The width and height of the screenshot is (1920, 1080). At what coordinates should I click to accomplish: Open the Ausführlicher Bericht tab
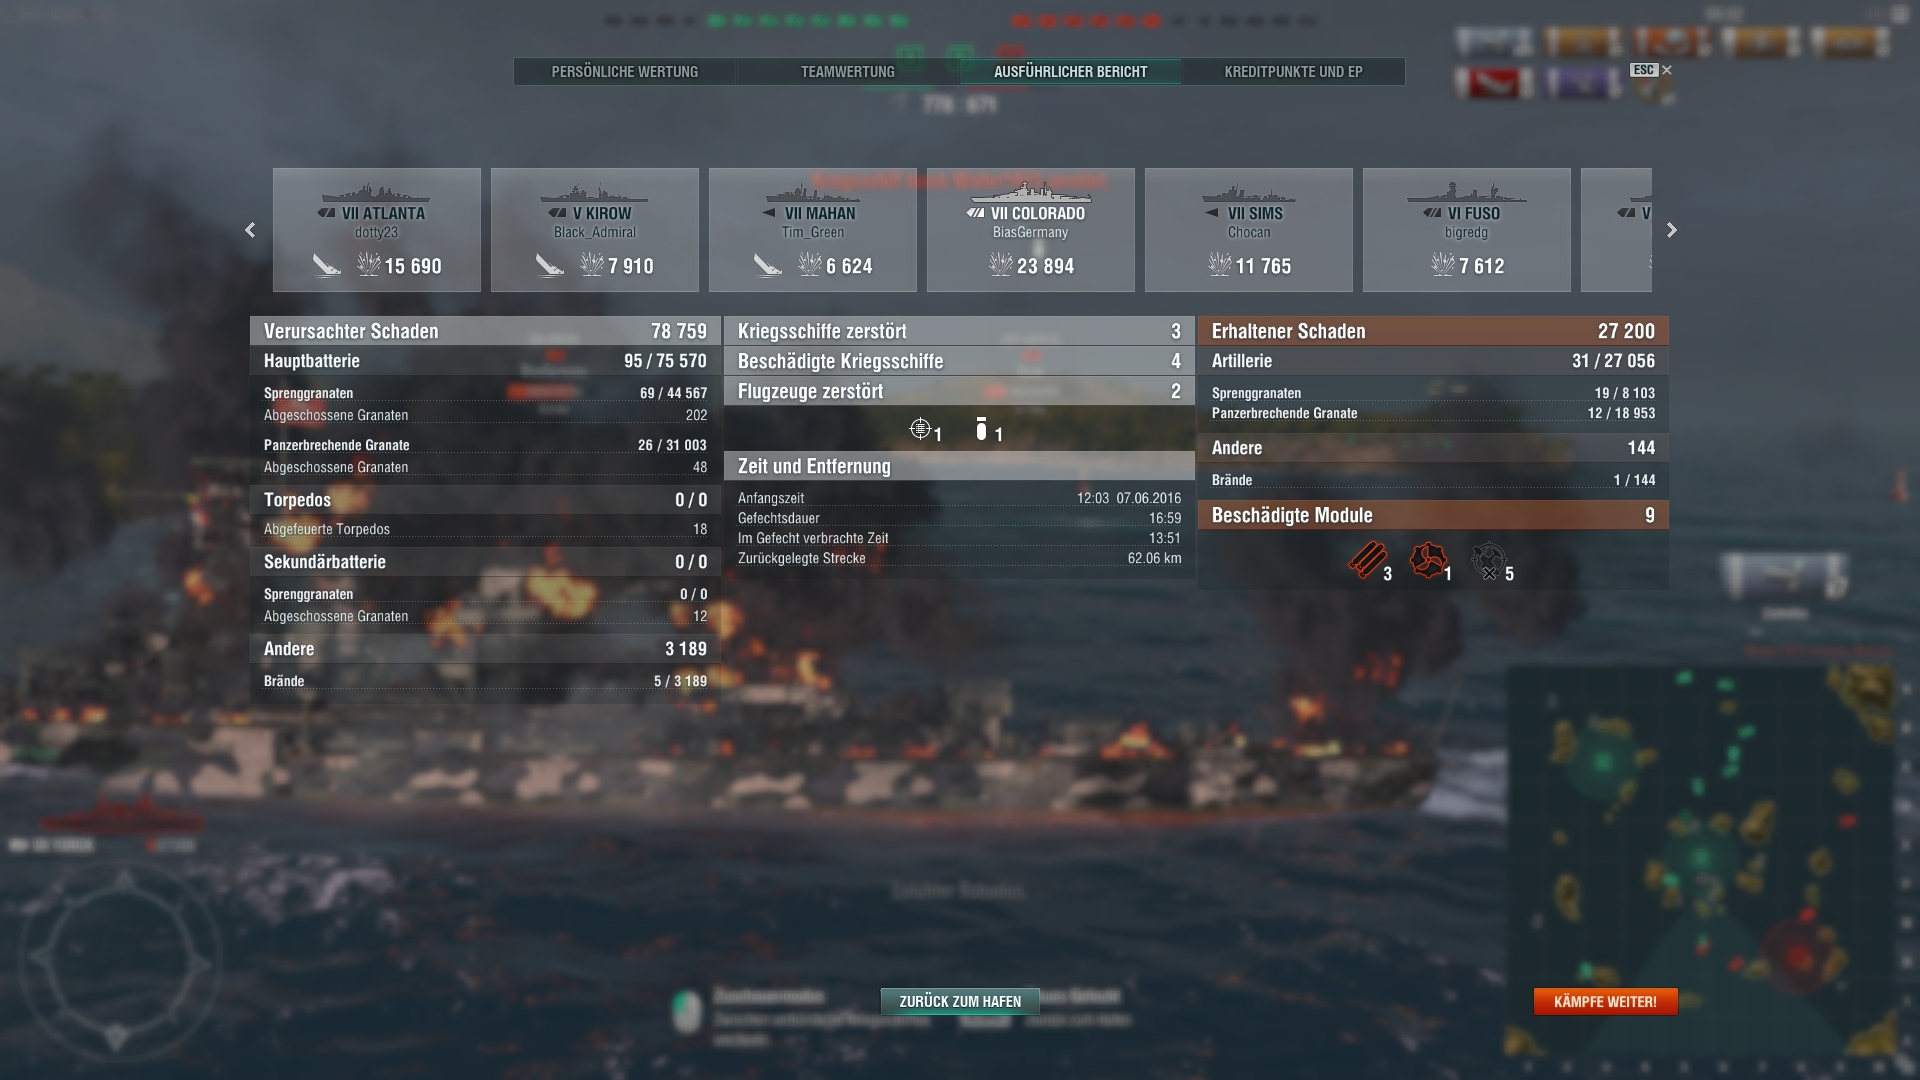click(x=1071, y=72)
